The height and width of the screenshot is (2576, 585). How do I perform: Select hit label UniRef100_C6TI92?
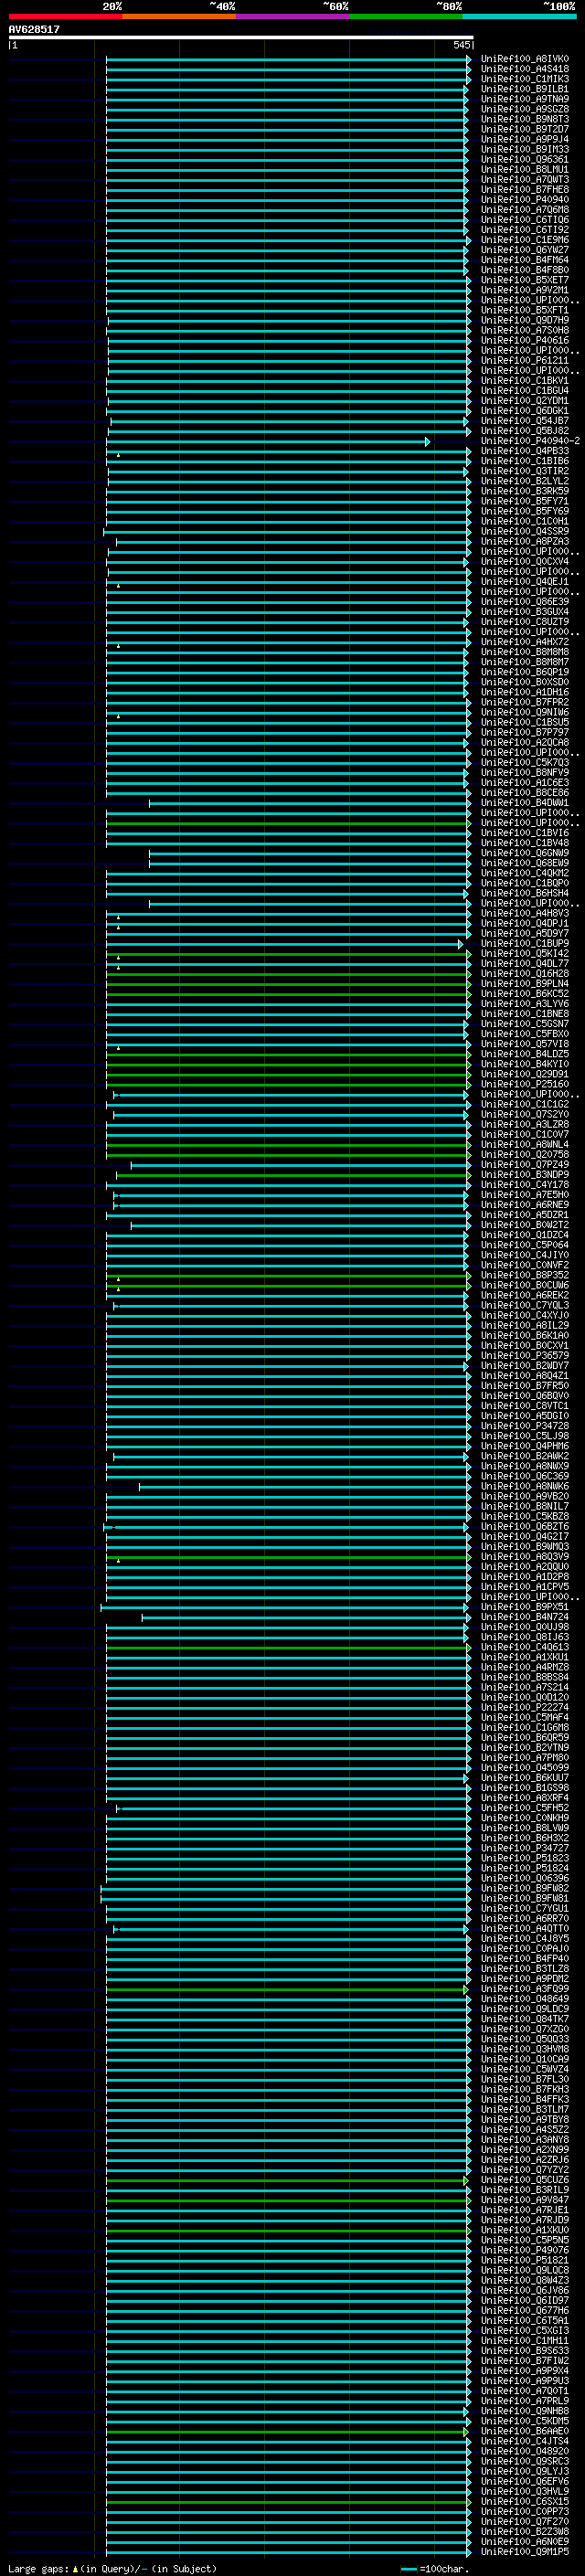[525, 230]
